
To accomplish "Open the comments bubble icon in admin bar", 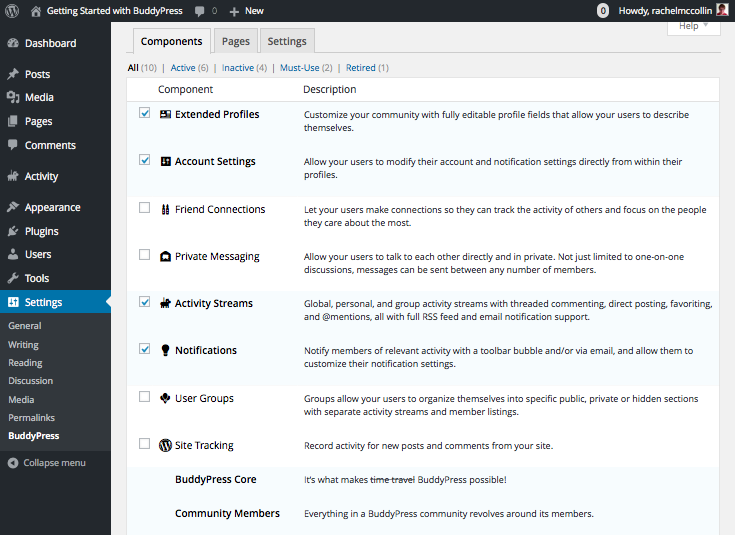I will click(200, 11).
